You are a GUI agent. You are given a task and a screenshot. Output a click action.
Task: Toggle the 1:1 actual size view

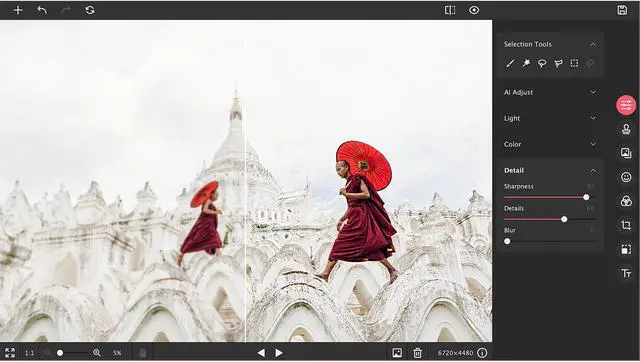[29, 353]
